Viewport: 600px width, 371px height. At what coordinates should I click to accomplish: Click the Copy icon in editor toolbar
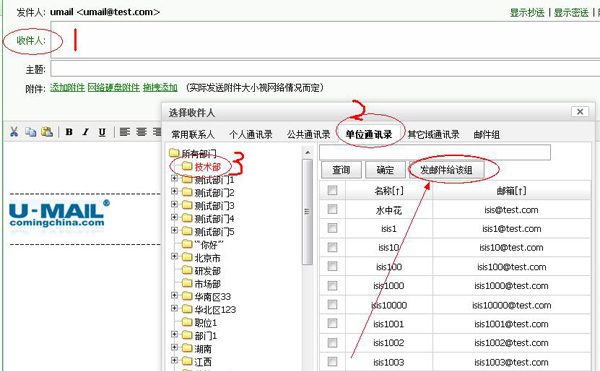click(x=31, y=132)
